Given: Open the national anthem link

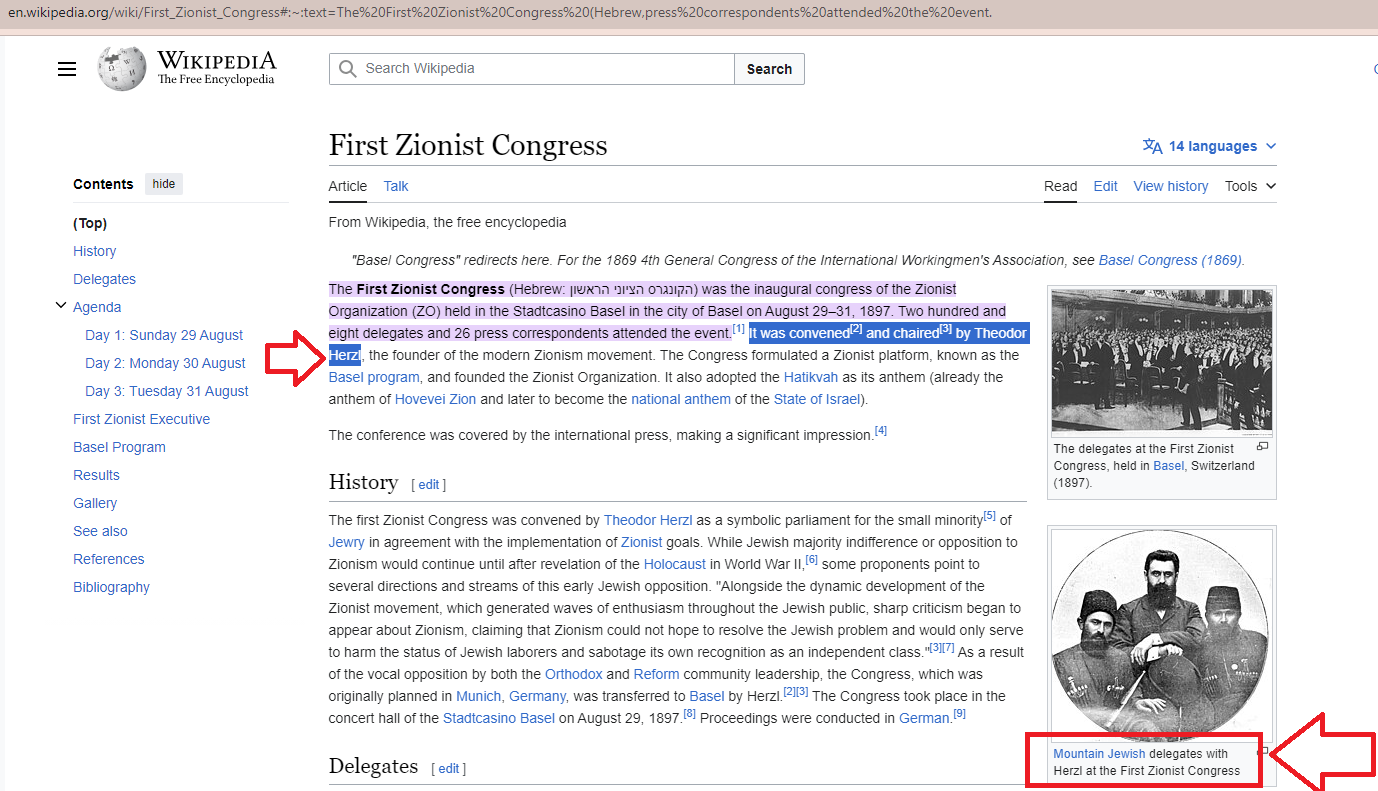Looking at the screenshot, I should [x=681, y=399].
